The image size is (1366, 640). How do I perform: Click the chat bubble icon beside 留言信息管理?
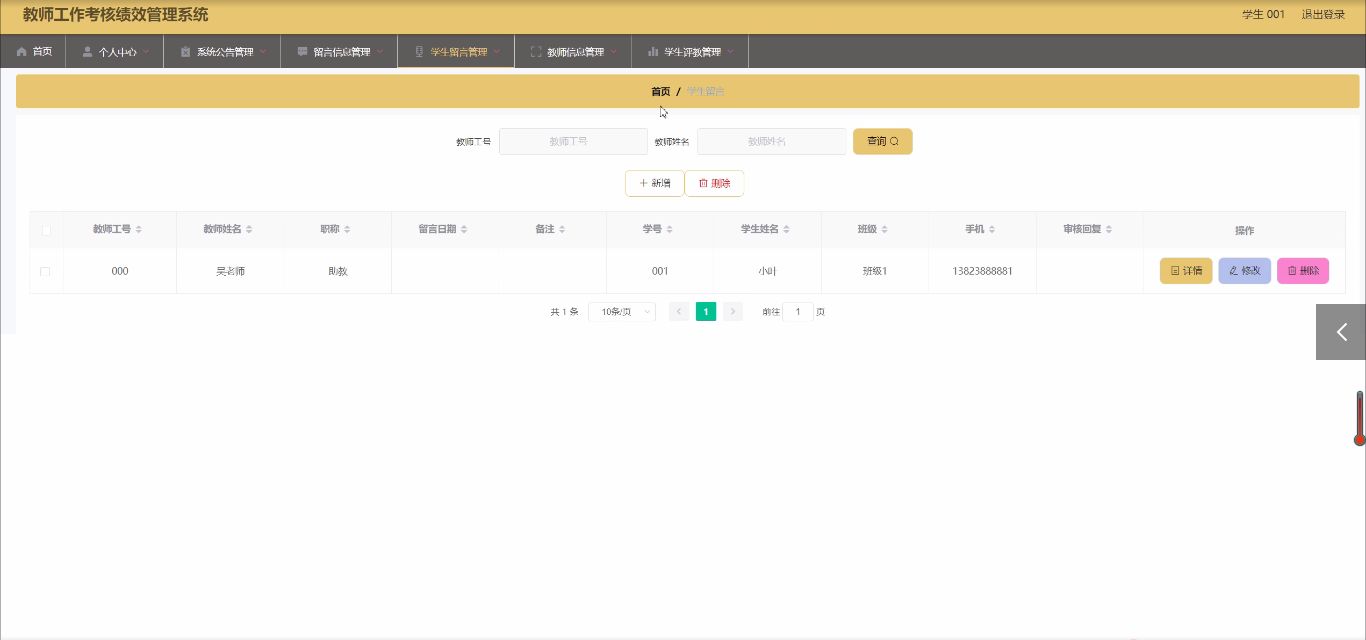pos(302,51)
